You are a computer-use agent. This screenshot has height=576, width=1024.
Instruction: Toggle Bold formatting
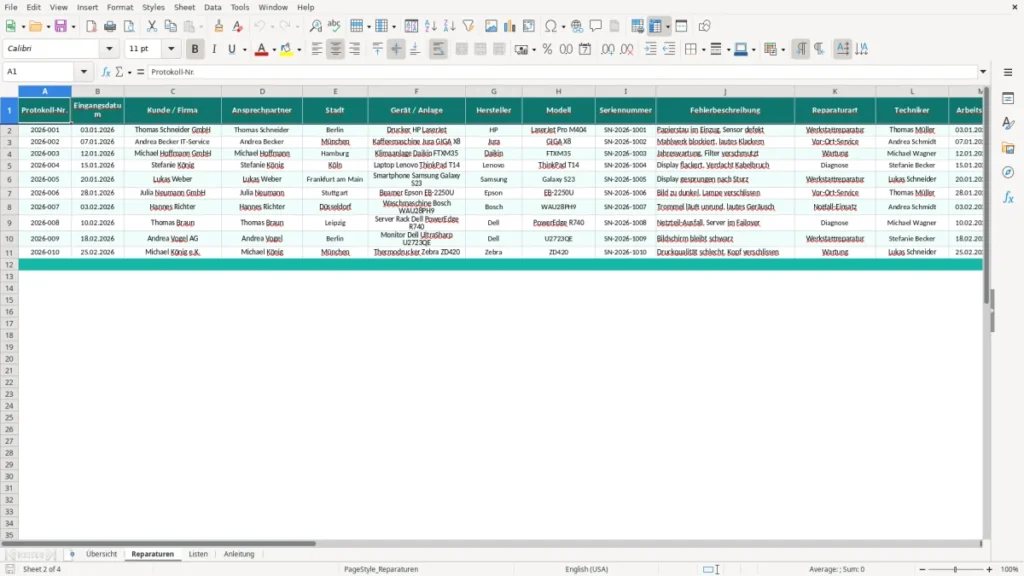tap(195, 49)
